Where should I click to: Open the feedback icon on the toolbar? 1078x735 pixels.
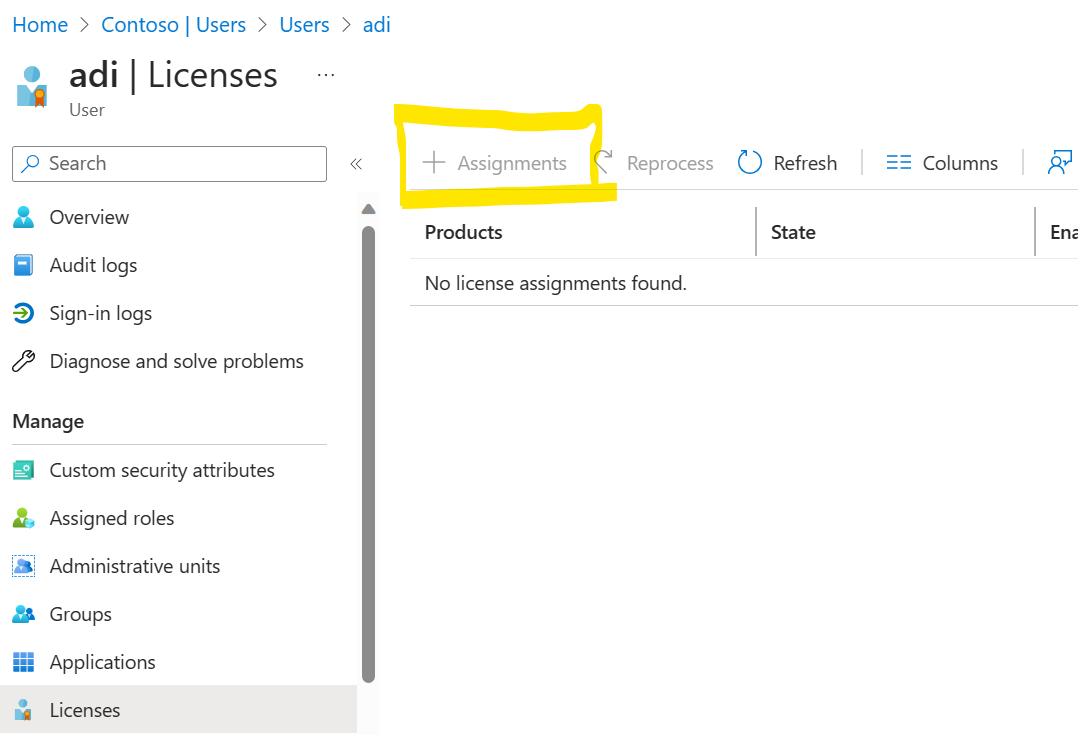[1060, 160]
